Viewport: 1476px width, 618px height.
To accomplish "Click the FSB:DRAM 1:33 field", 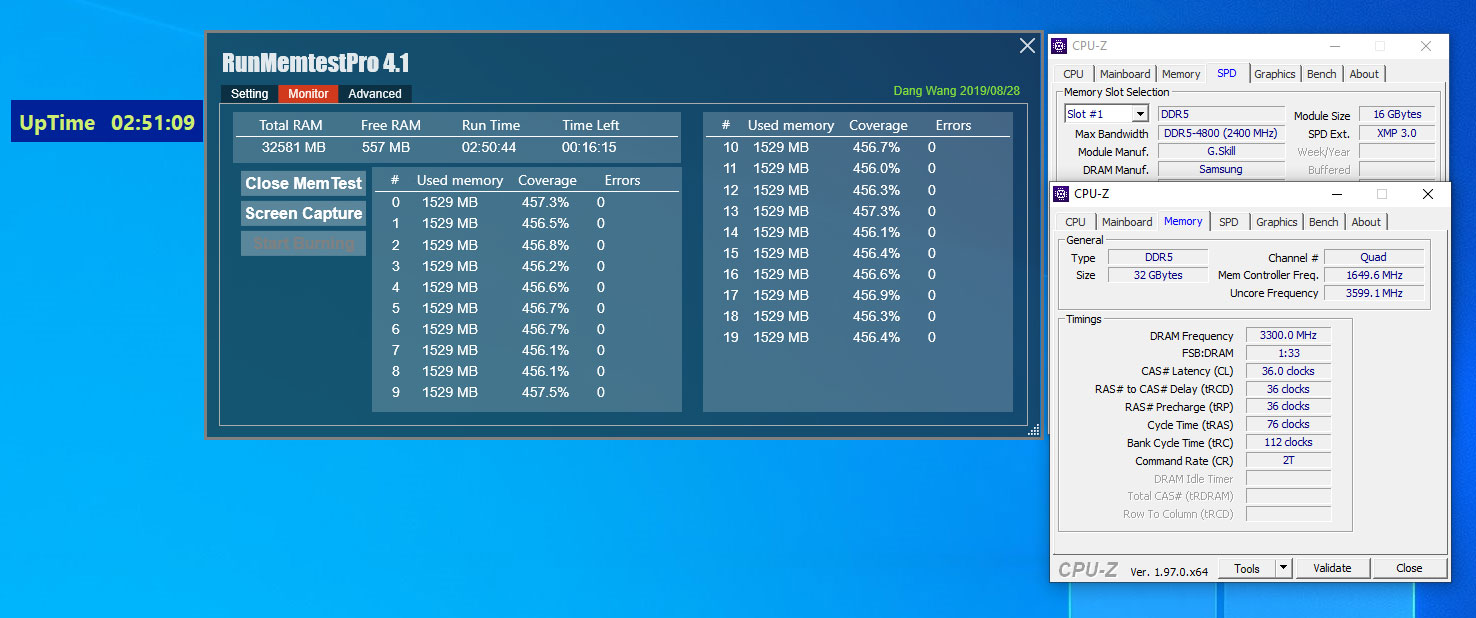I will 1288,353.
